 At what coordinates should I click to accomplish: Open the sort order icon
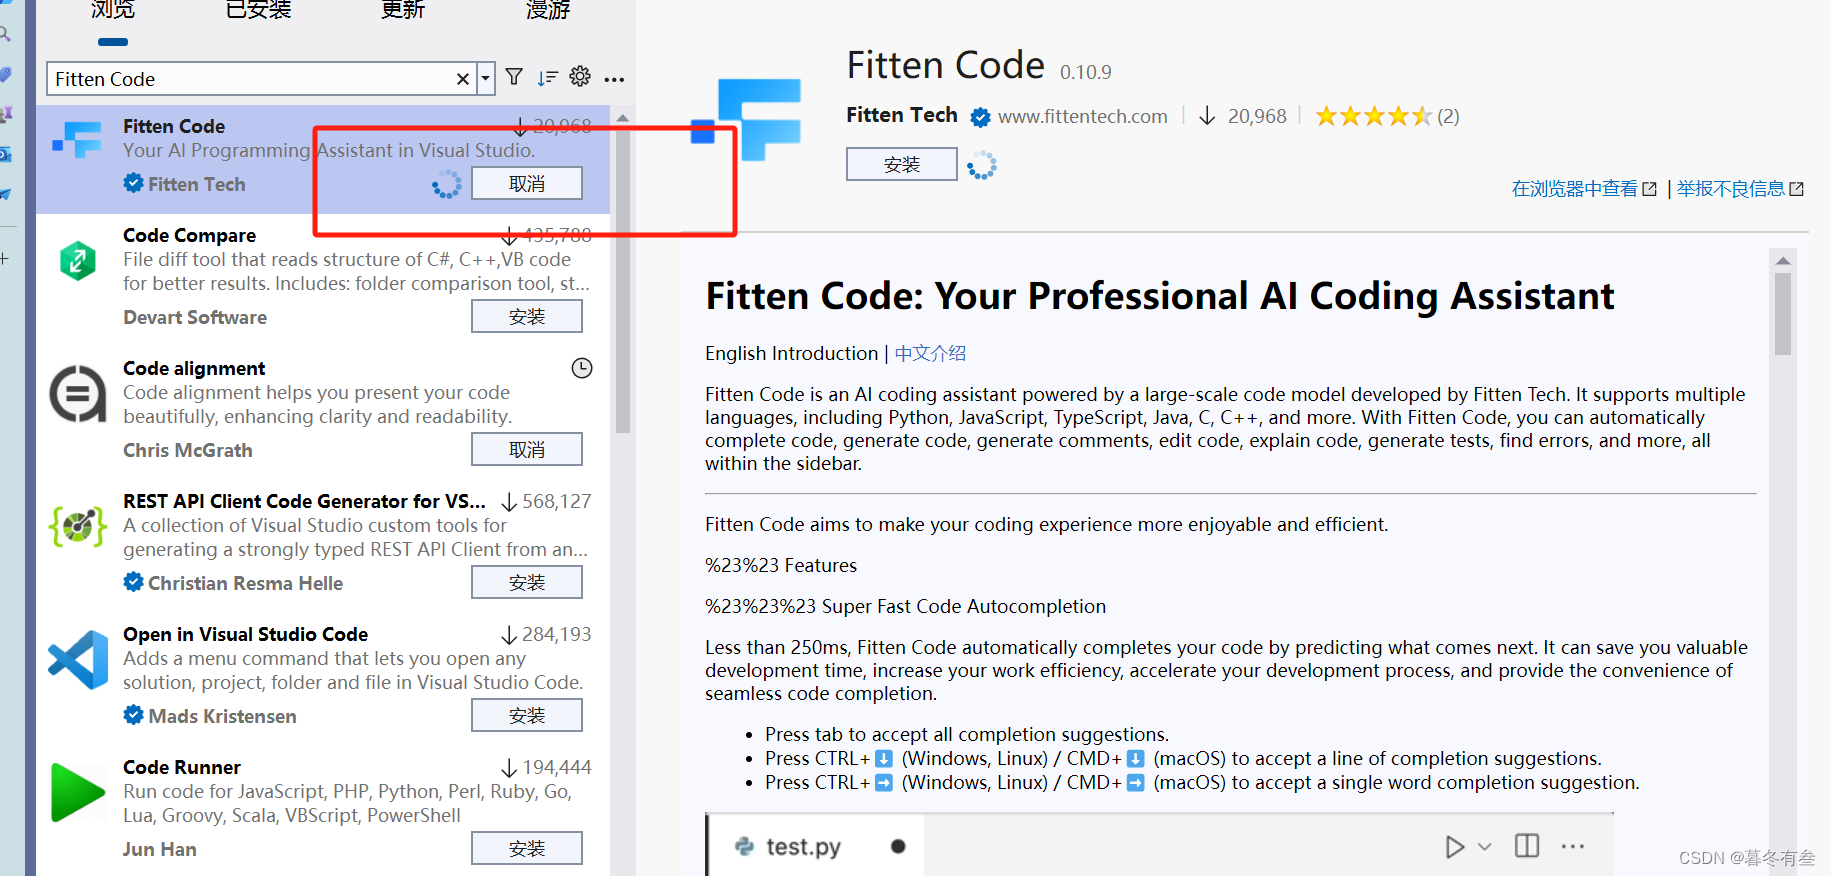point(547,78)
